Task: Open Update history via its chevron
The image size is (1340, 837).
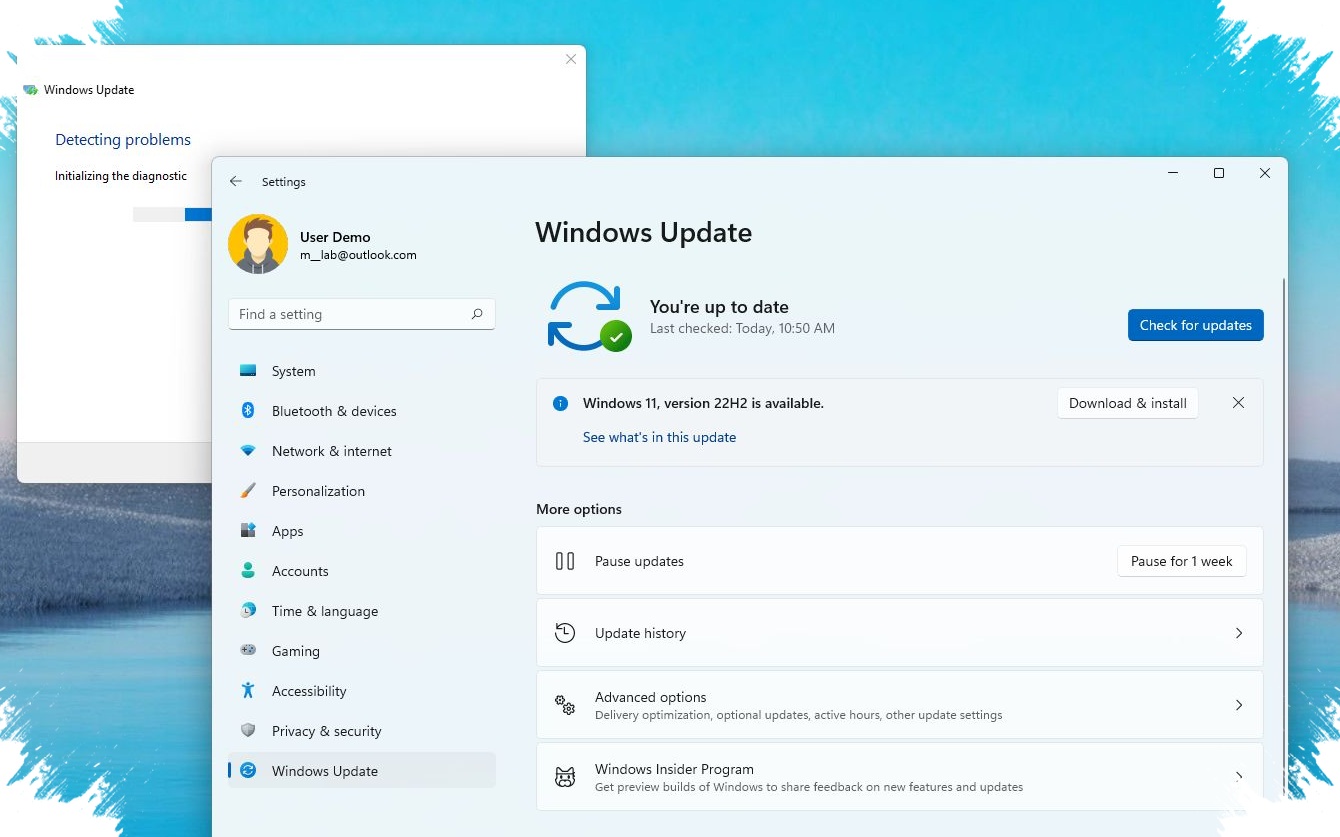Action: 1239,633
